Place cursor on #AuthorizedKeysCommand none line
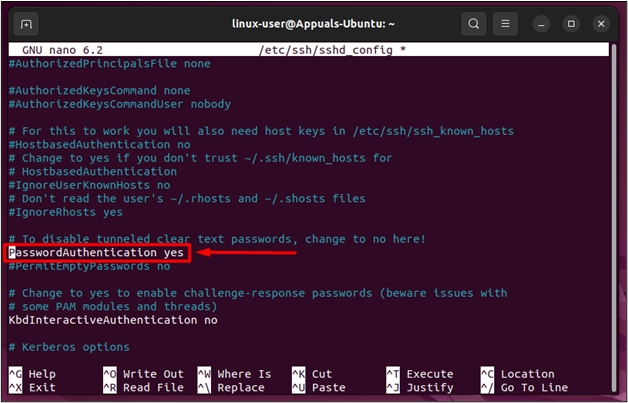This screenshot has width=628, height=403. [100, 90]
